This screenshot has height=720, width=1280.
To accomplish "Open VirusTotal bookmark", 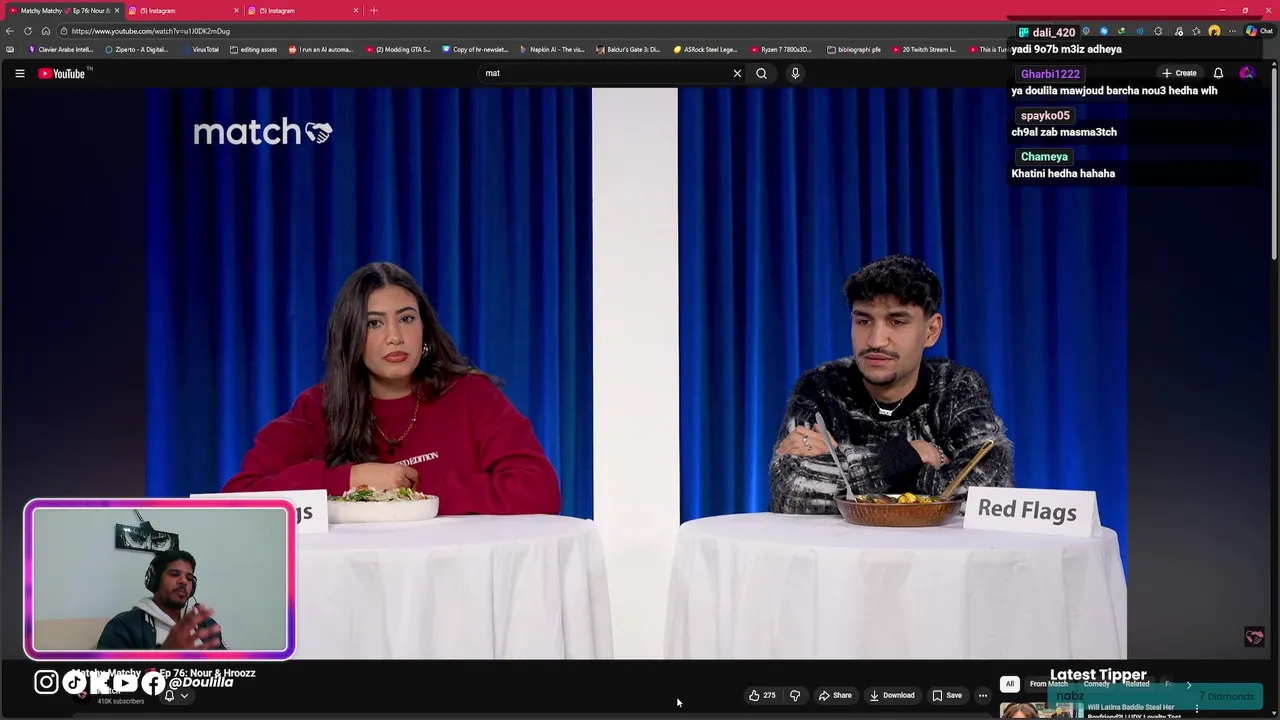I will (200, 49).
